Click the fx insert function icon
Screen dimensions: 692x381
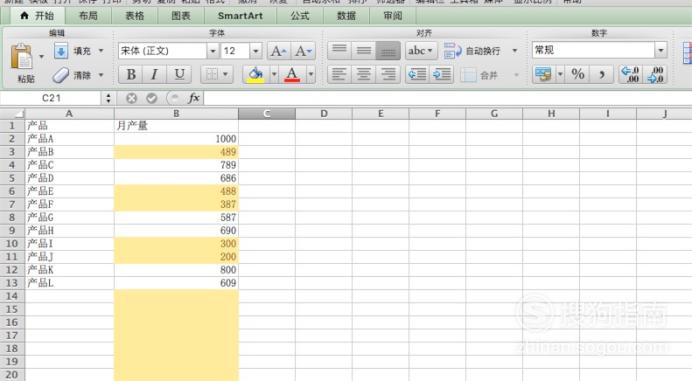click(194, 98)
